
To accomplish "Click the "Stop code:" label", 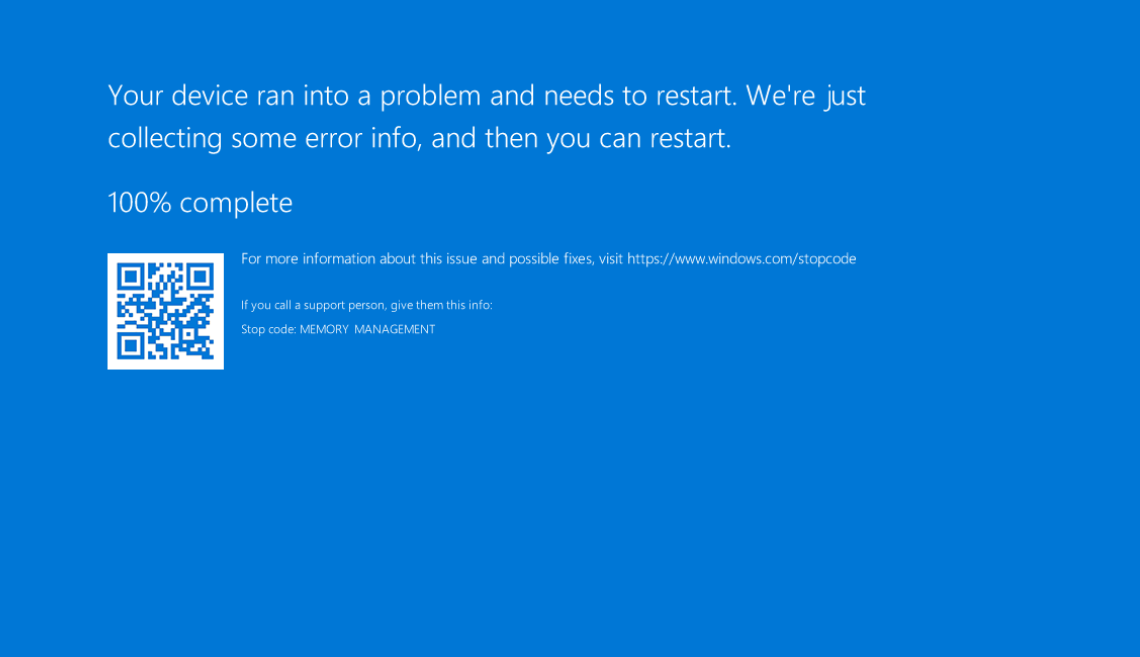I will (x=268, y=329).
